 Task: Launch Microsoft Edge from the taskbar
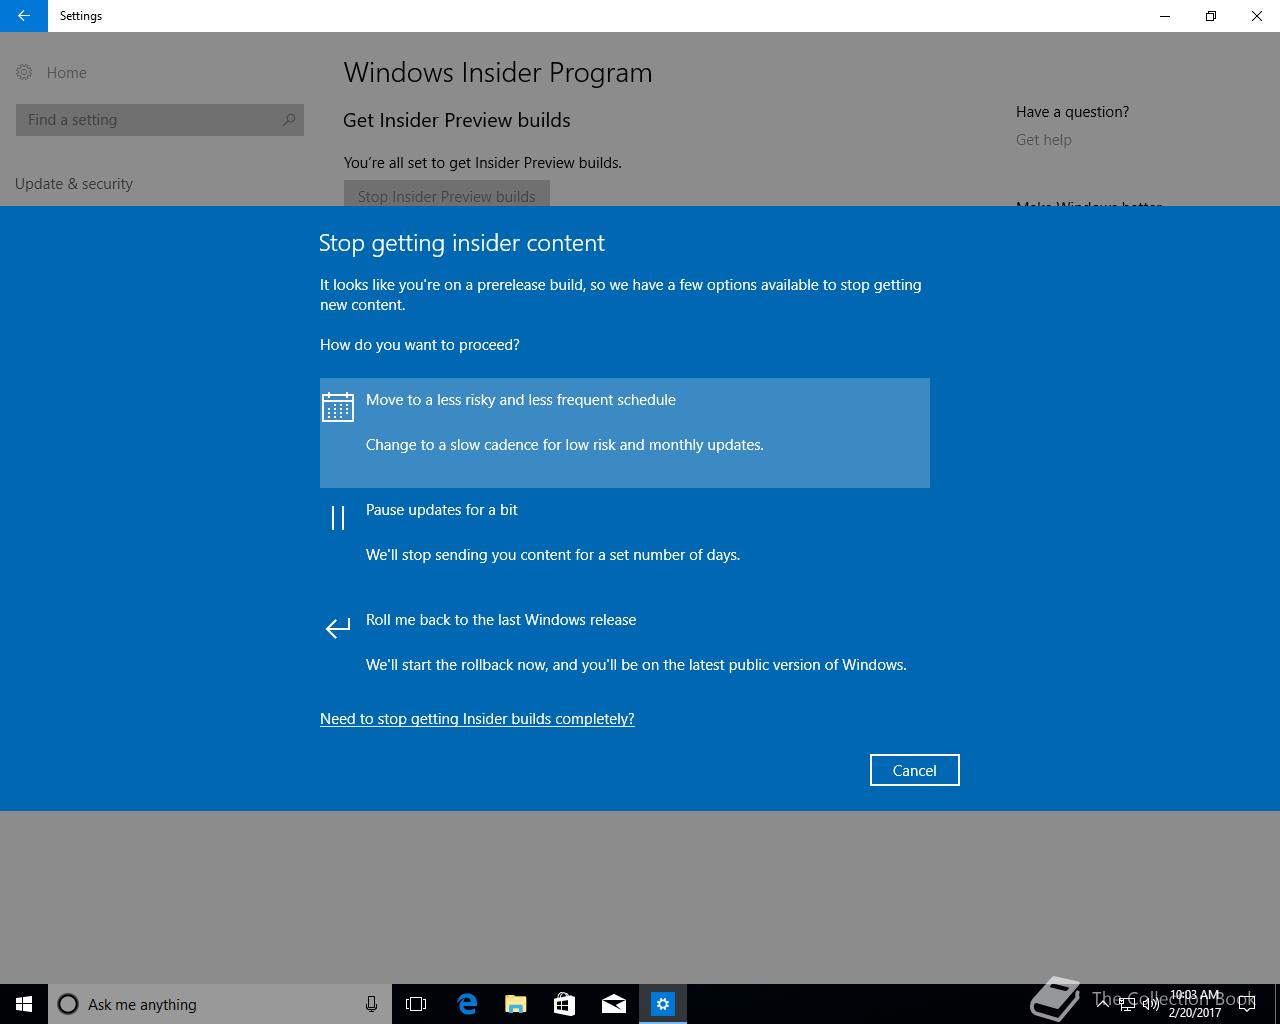pos(466,1004)
